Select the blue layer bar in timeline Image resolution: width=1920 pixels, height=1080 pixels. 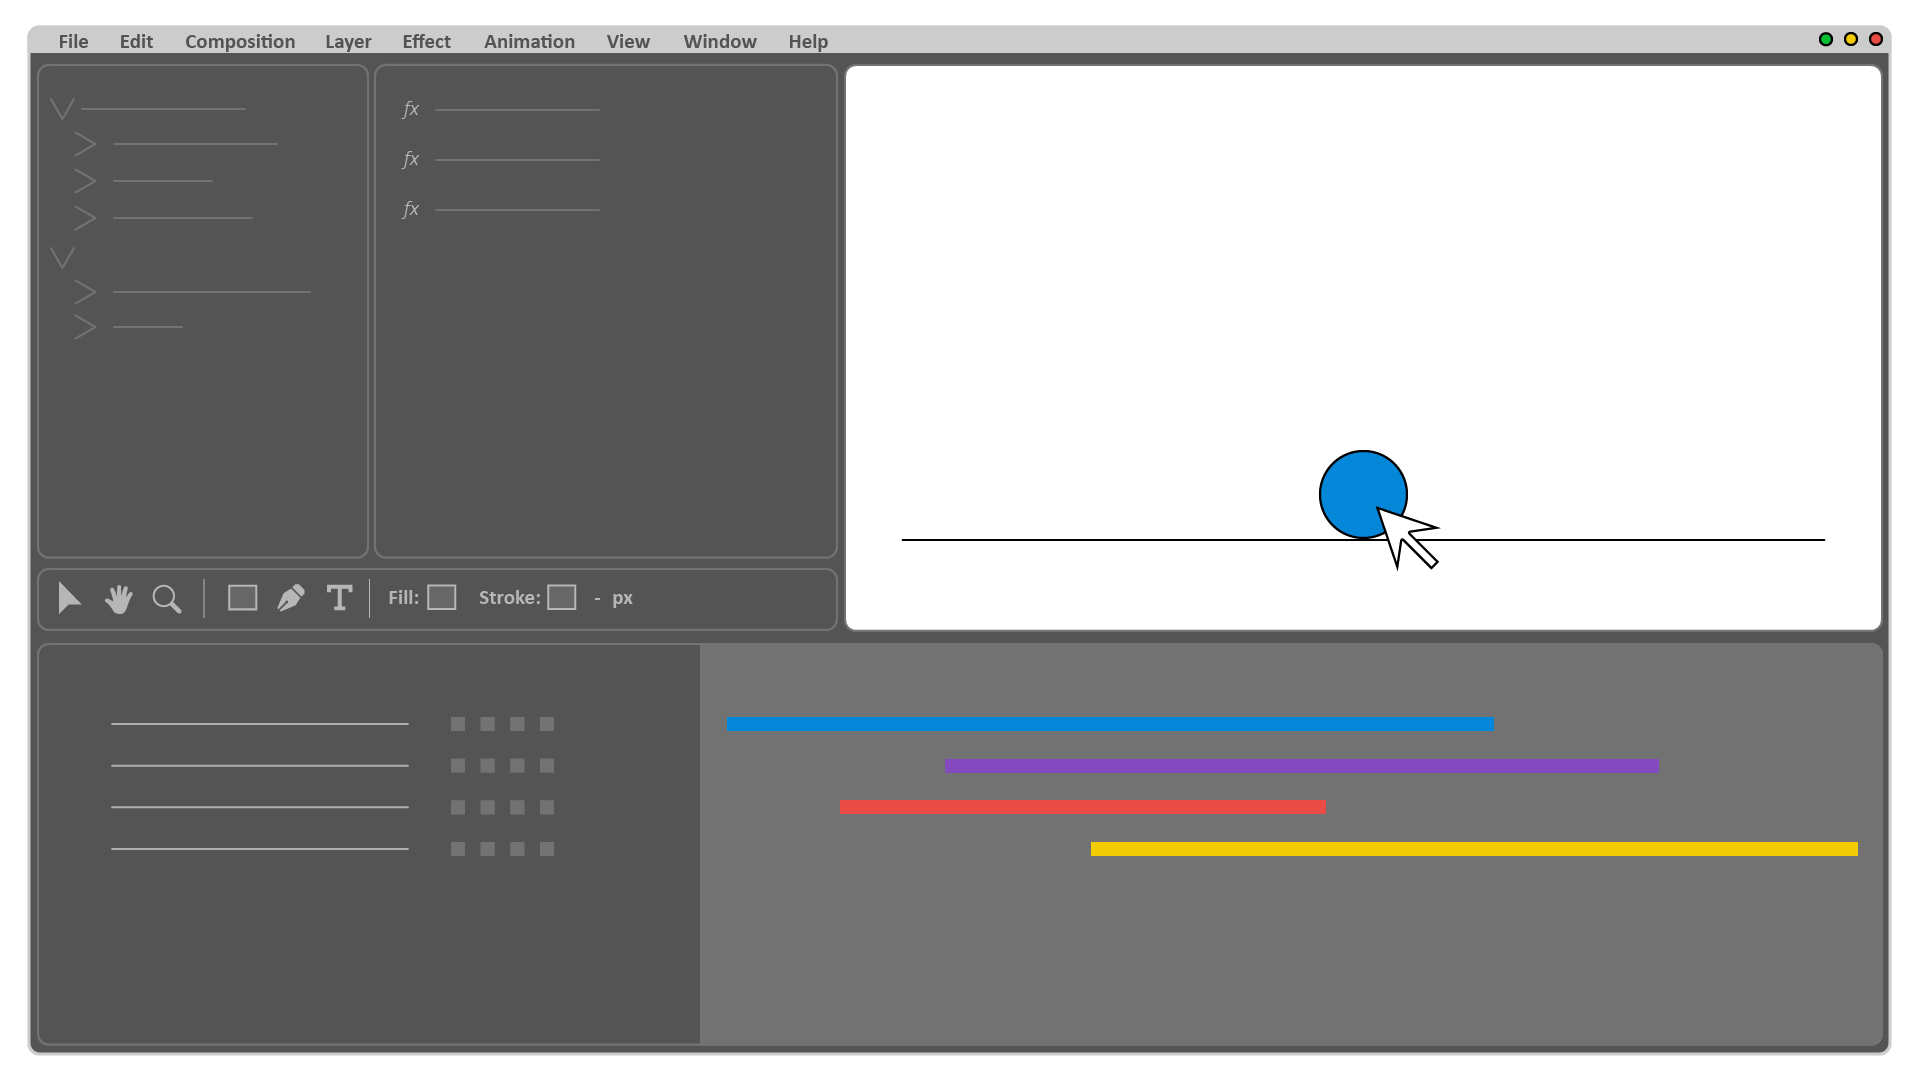(x=1110, y=725)
